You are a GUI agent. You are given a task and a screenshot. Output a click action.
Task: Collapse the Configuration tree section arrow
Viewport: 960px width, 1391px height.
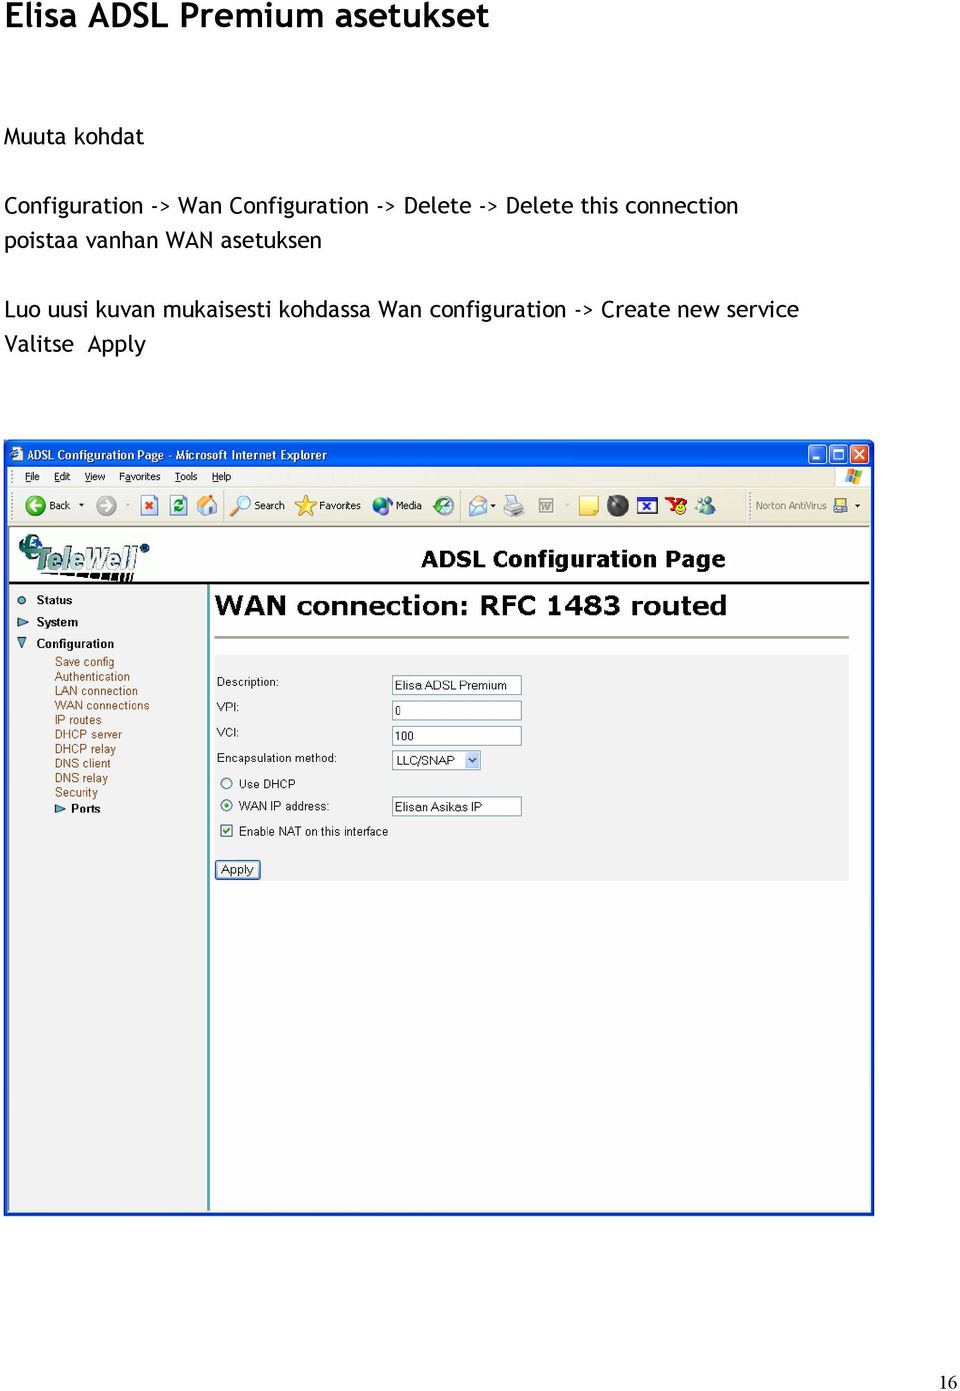point(22,643)
